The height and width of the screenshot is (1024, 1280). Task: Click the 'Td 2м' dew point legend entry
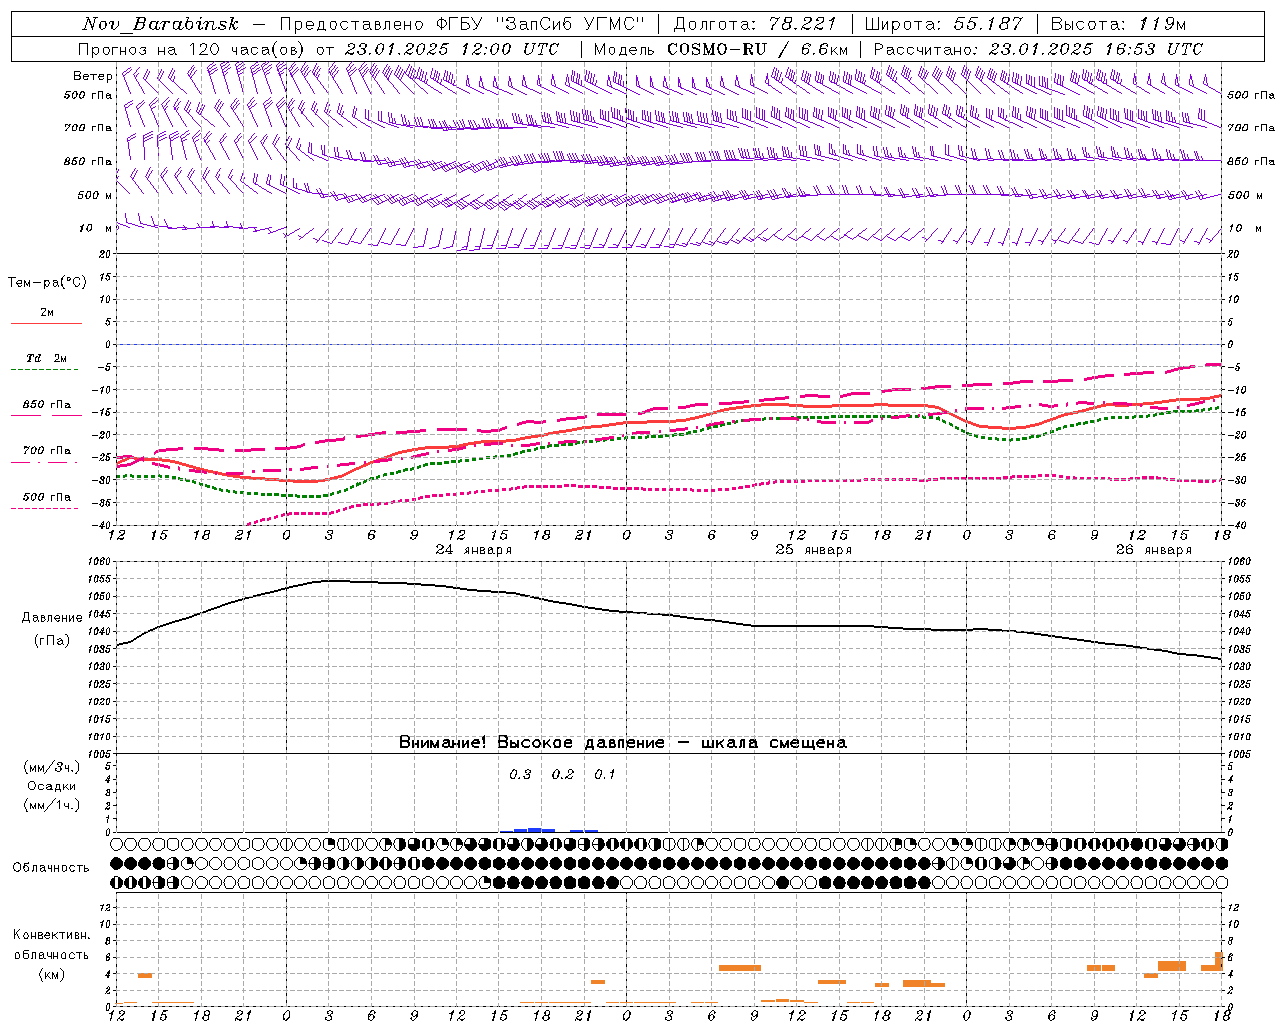click(x=47, y=358)
